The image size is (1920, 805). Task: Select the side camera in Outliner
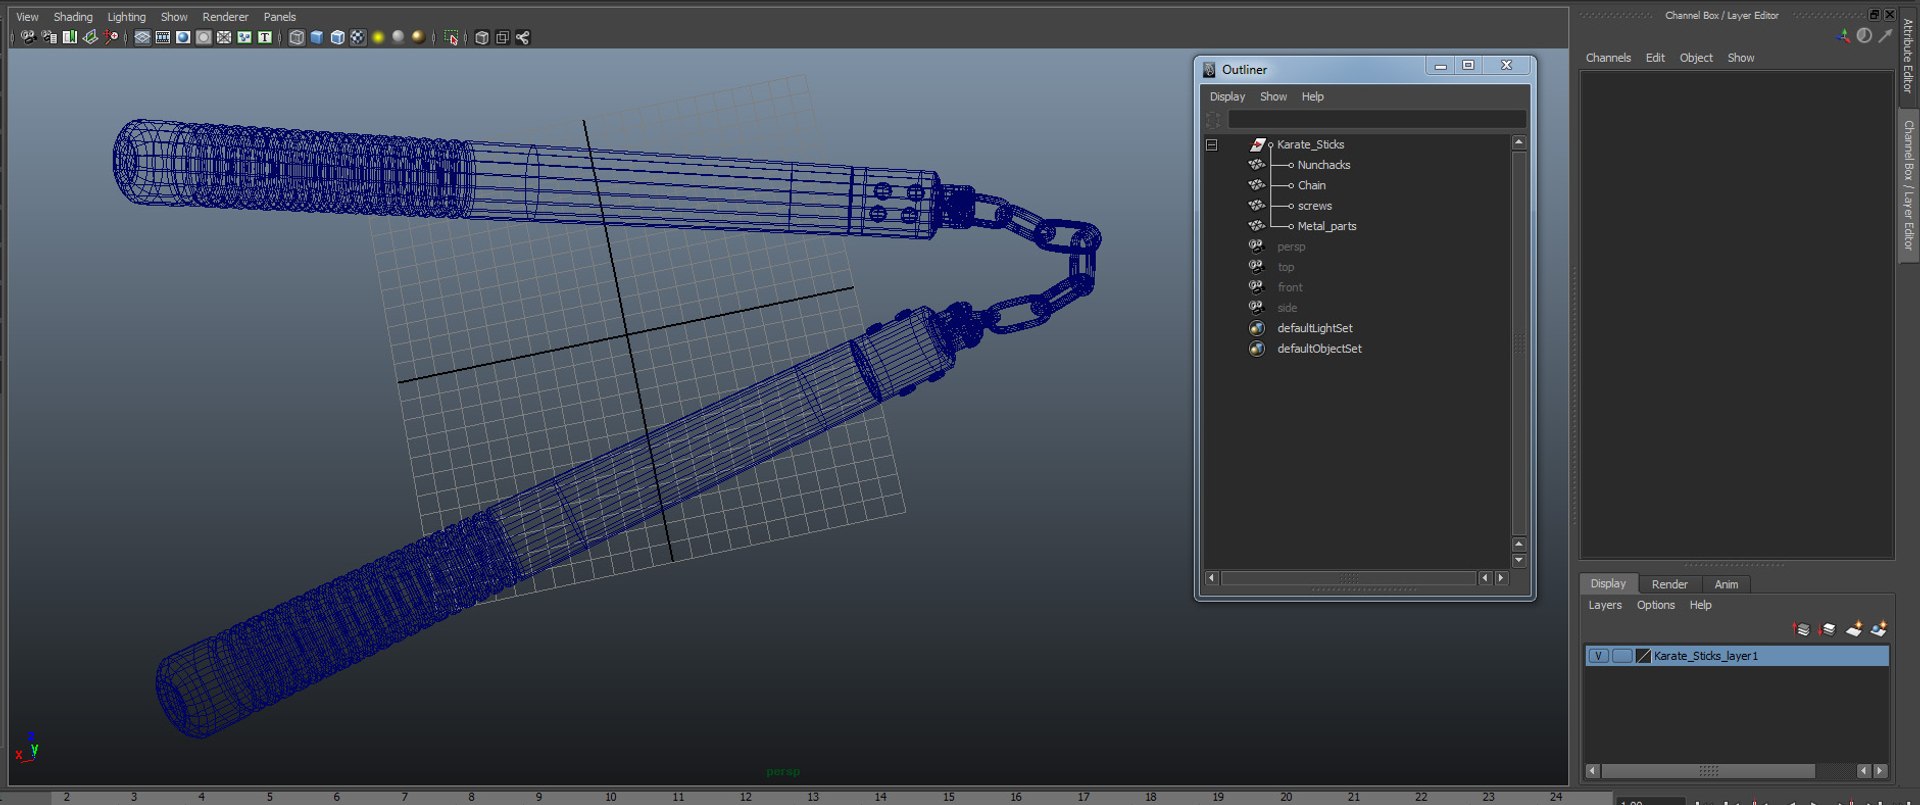(1286, 308)
